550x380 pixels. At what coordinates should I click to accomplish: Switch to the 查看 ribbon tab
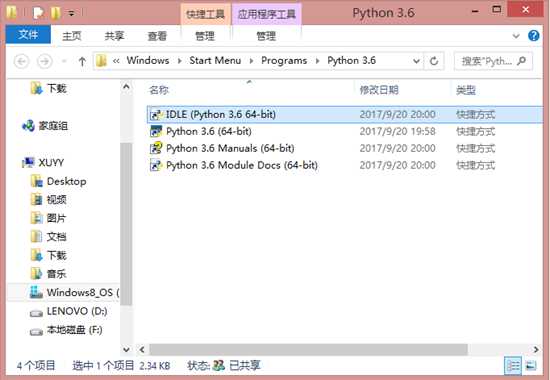point(157,36)
